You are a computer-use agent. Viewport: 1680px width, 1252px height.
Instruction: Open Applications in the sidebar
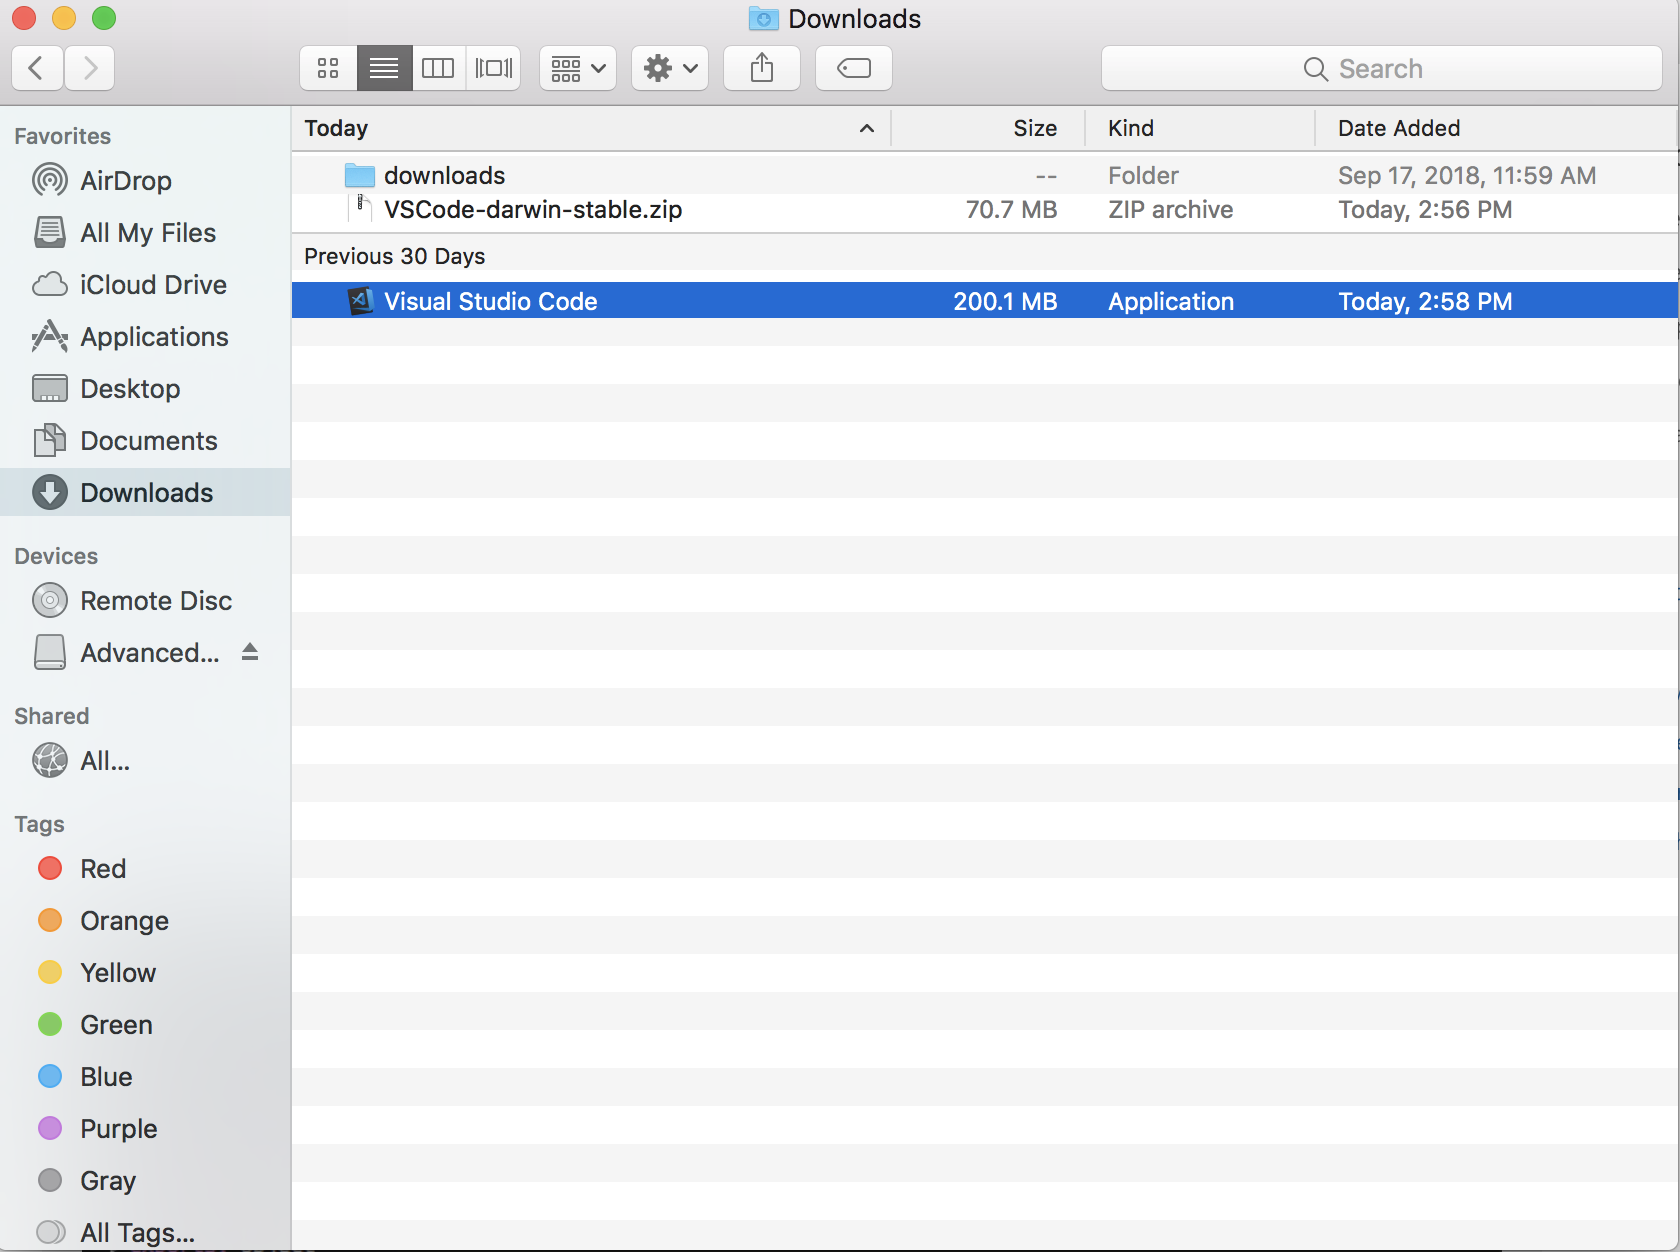click(x=154, y=337)
